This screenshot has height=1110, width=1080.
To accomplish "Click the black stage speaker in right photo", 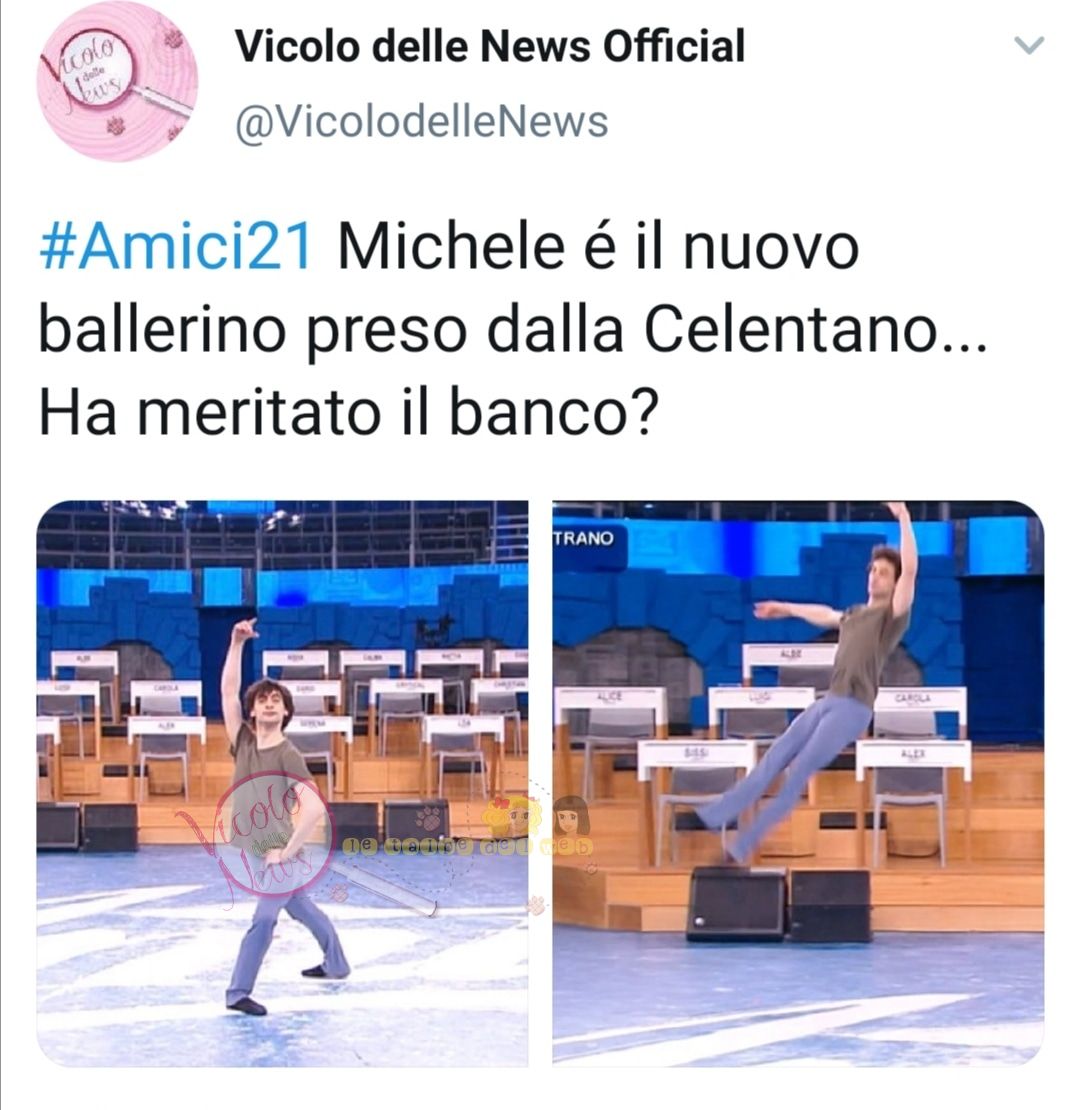I will [x=736, y=905].
